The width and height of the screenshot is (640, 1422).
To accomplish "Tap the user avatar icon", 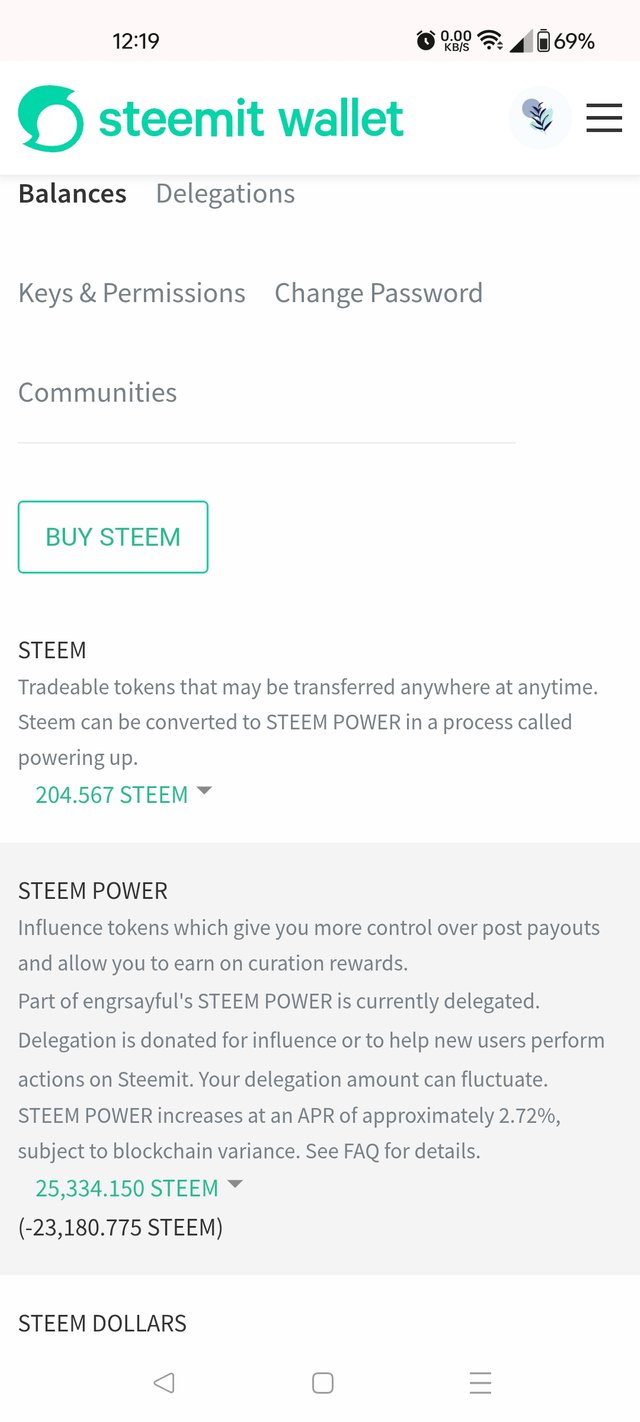I will 540,118.
